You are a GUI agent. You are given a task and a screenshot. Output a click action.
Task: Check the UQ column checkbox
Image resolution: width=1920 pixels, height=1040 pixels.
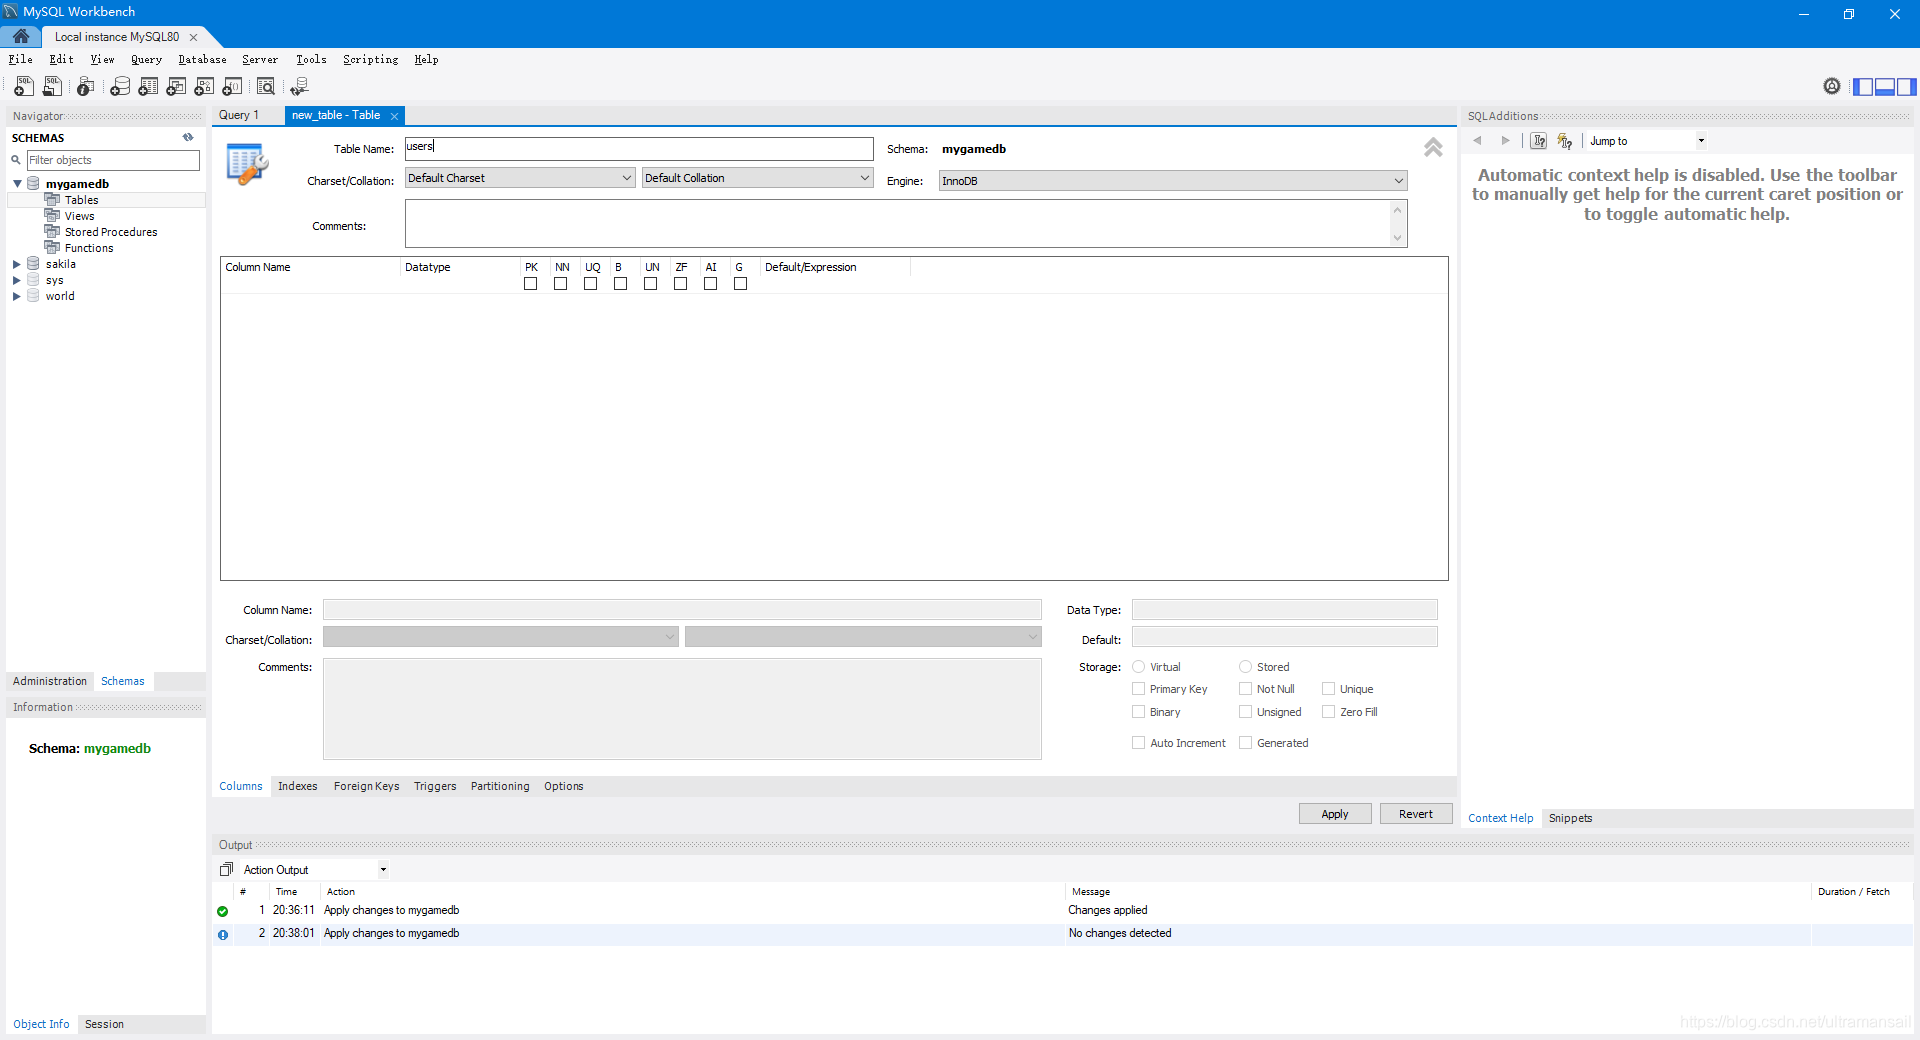590,284
